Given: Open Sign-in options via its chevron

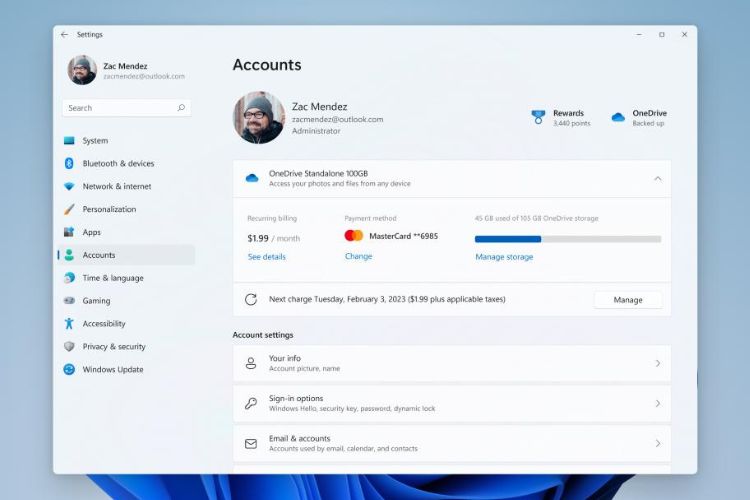Looking at the screenshot, I should [658, 403].
